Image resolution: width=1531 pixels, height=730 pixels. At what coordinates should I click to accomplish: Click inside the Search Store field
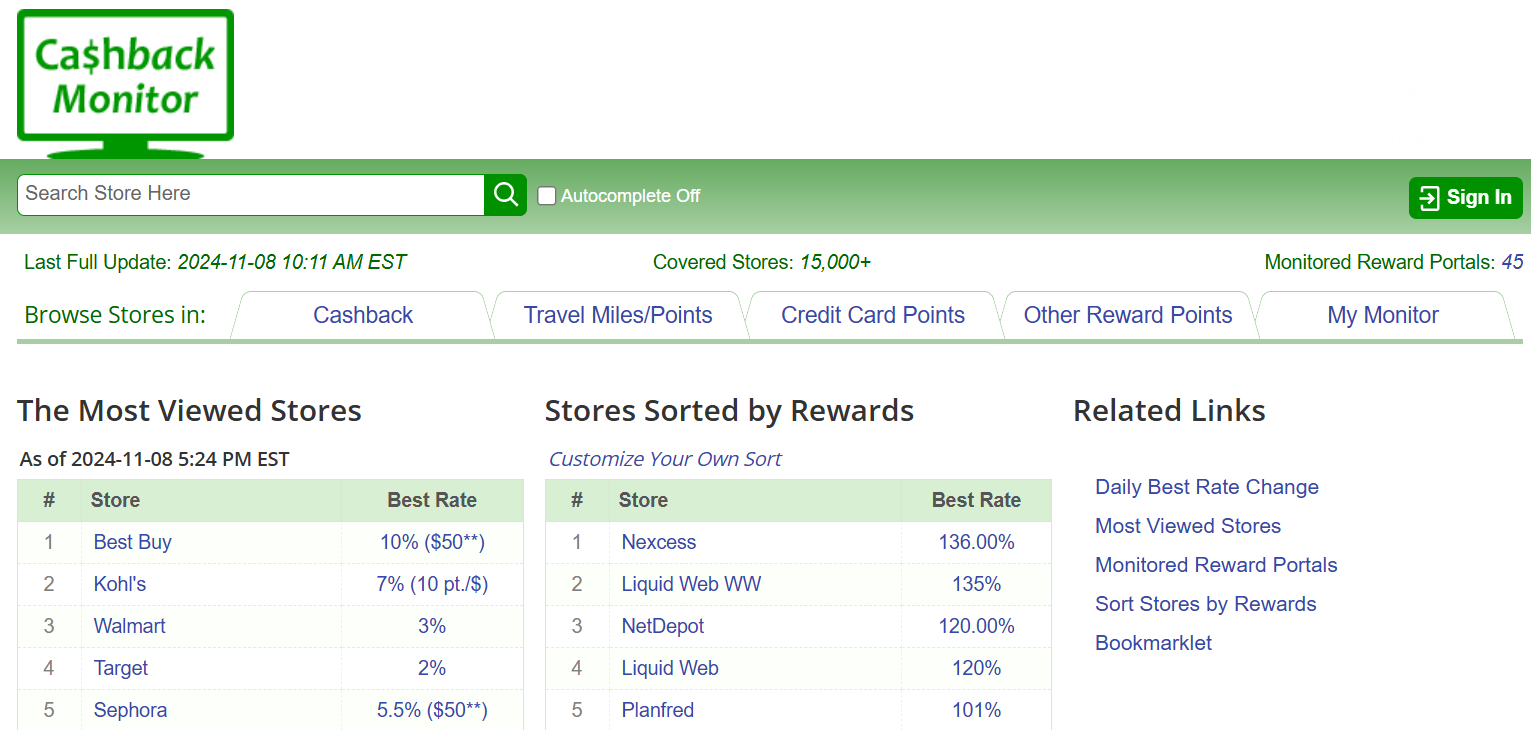click(x=250, y=194)
